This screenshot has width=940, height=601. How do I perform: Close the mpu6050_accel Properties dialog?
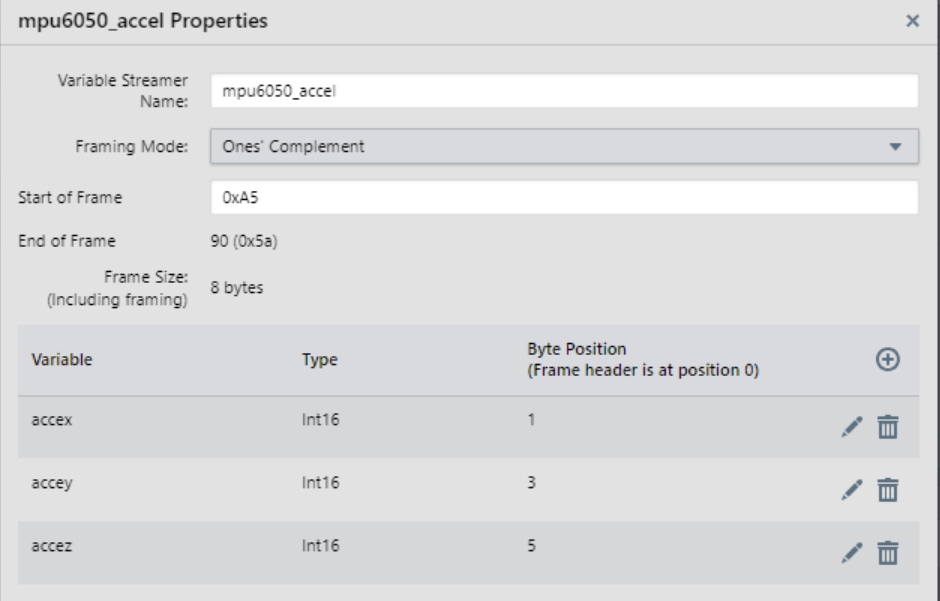912,21
